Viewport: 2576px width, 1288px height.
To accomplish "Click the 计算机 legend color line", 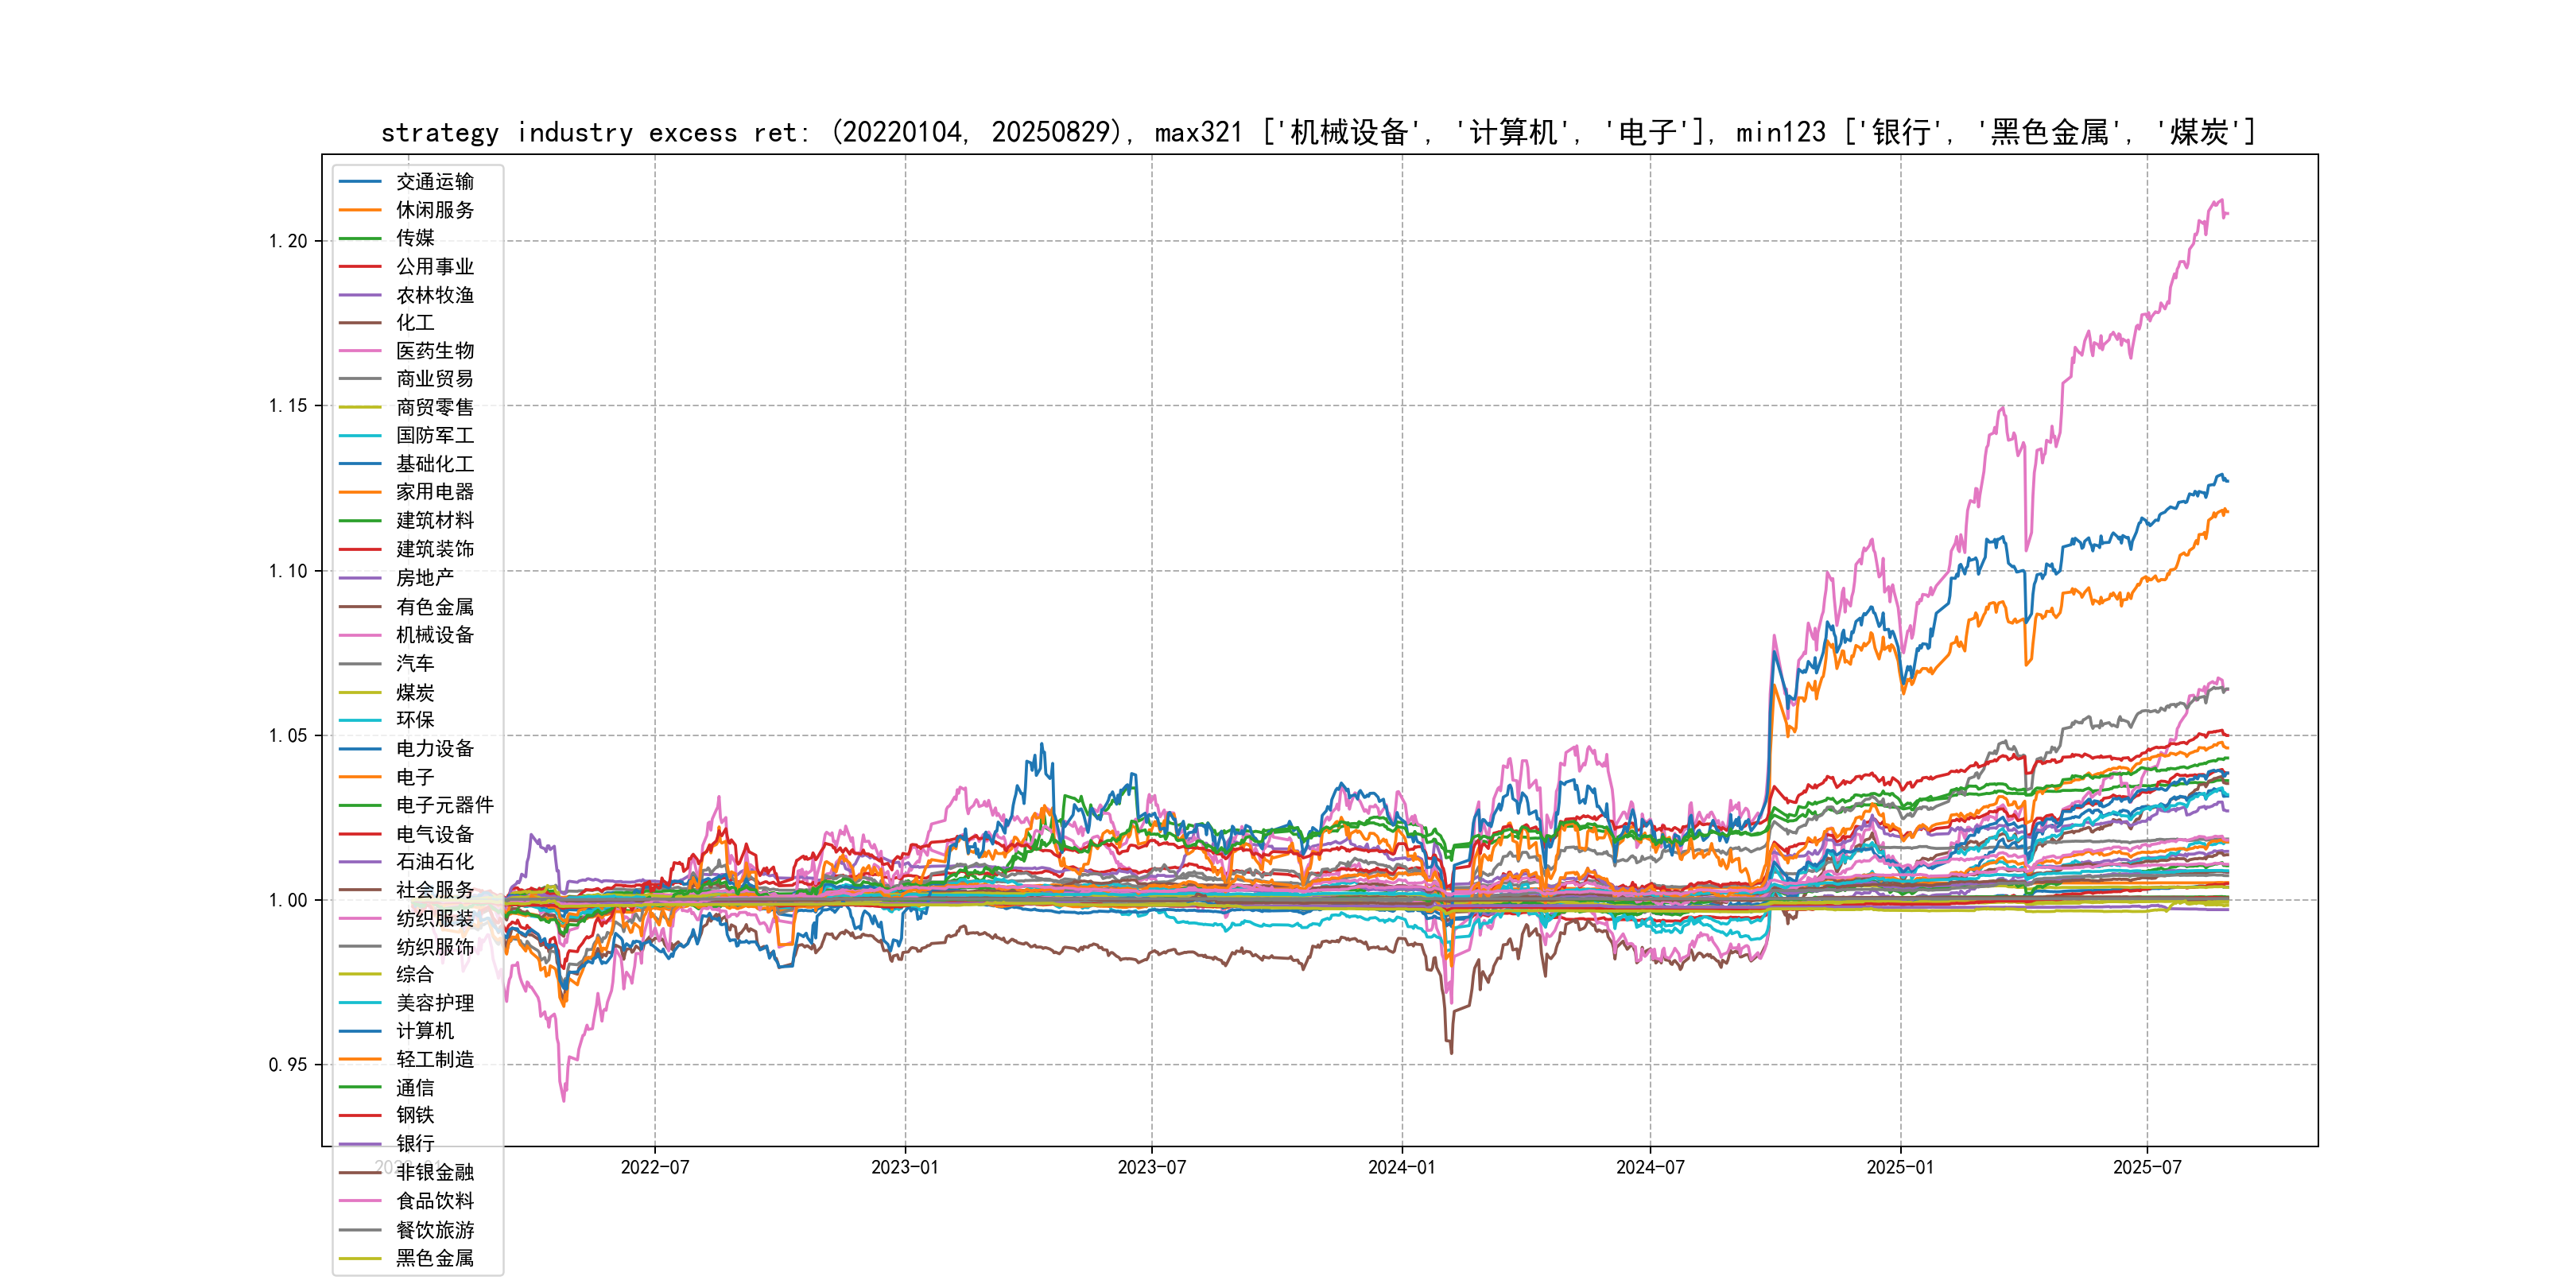I will click(x=360, y=1031).
